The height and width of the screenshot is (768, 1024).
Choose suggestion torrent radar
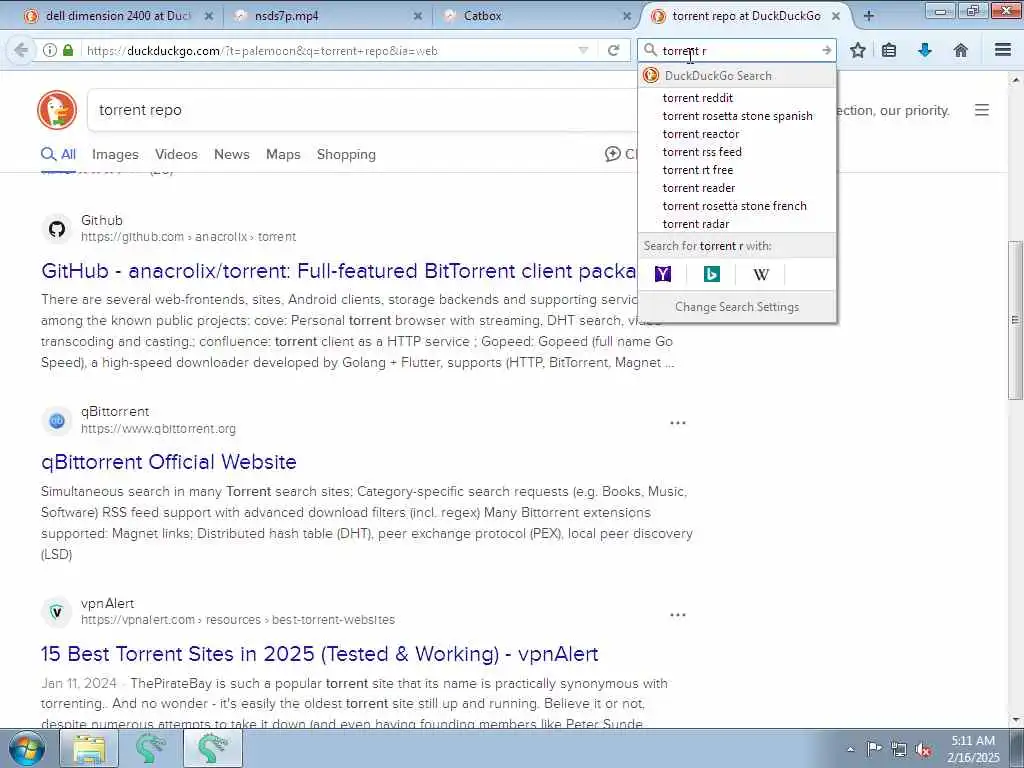[737, 224]
